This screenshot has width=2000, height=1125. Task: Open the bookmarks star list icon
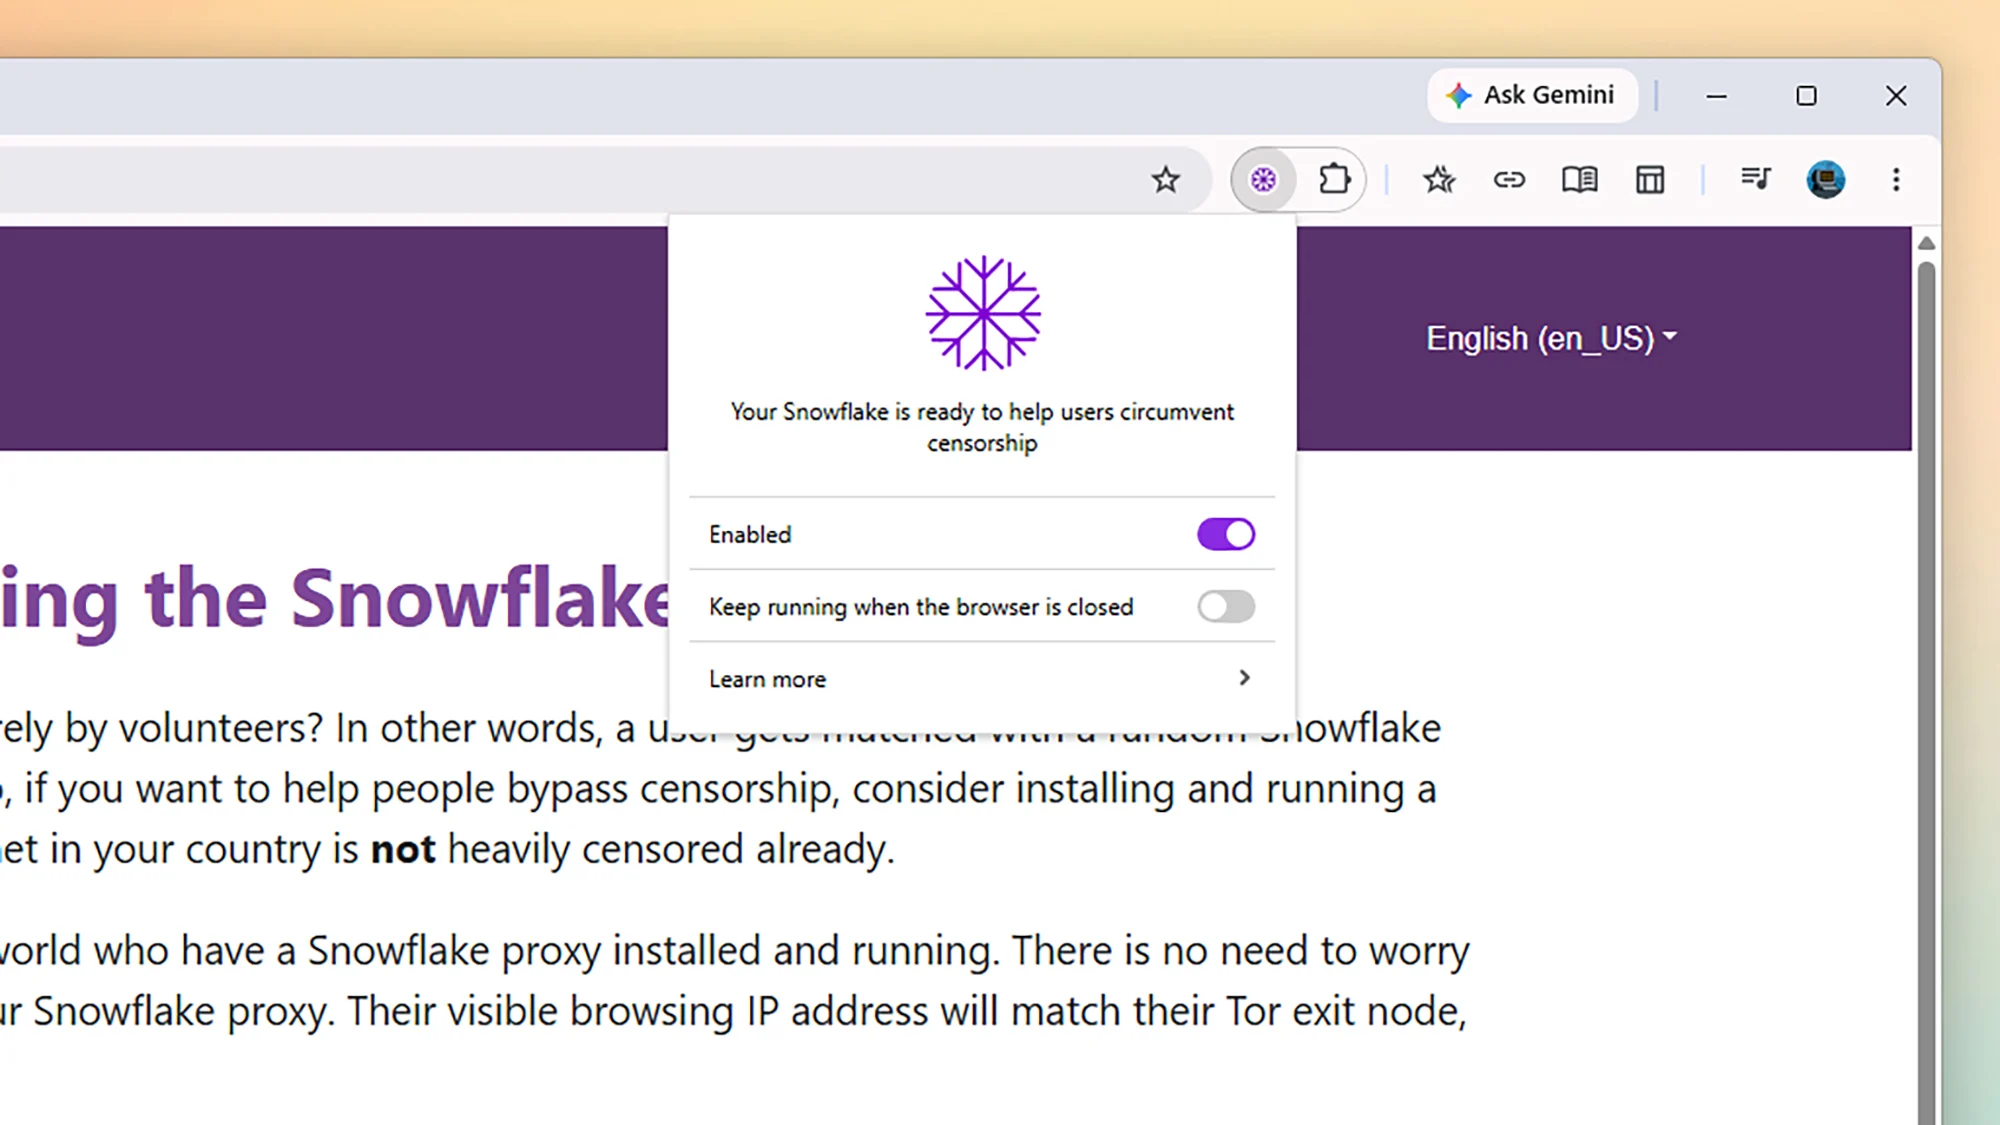point(1439,180)
